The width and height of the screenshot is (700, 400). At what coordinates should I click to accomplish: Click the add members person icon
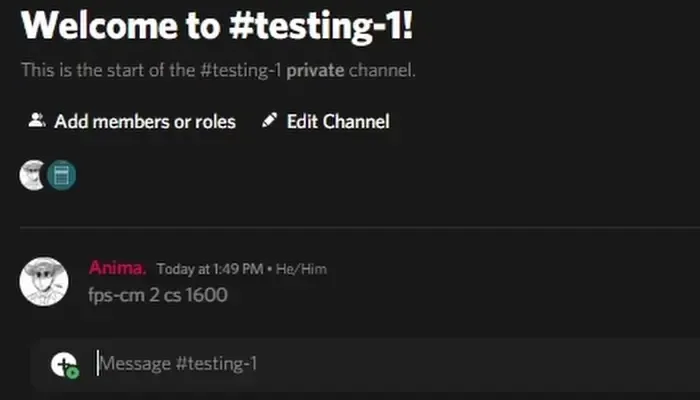click(37, 121)
